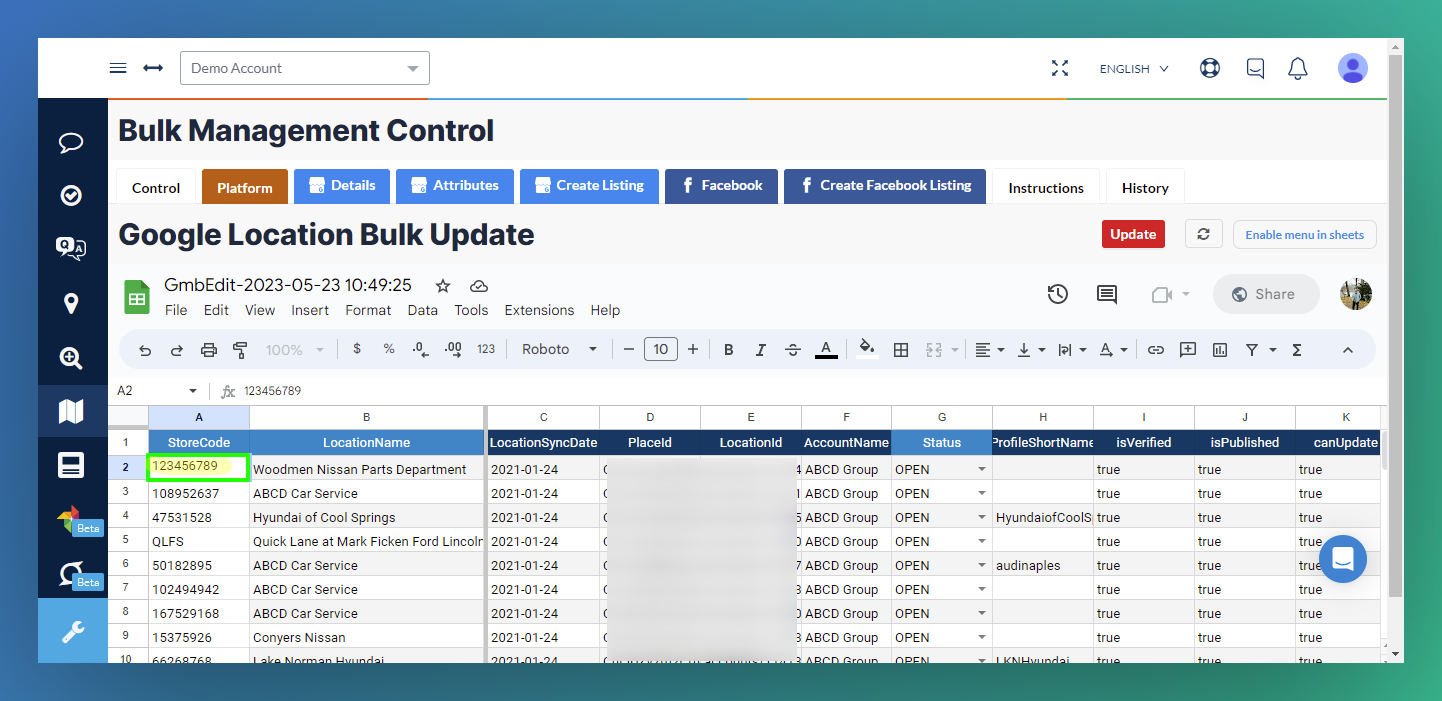Open the History tab

click(1145, 187)
